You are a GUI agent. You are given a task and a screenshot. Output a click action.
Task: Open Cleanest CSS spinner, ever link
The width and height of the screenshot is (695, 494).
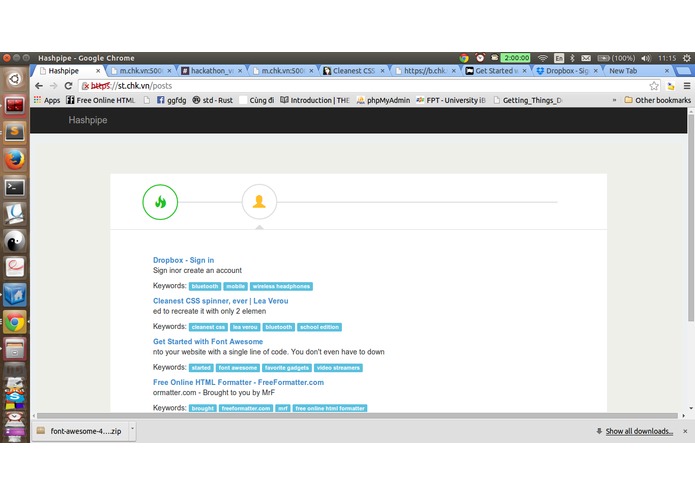[221, 301]
